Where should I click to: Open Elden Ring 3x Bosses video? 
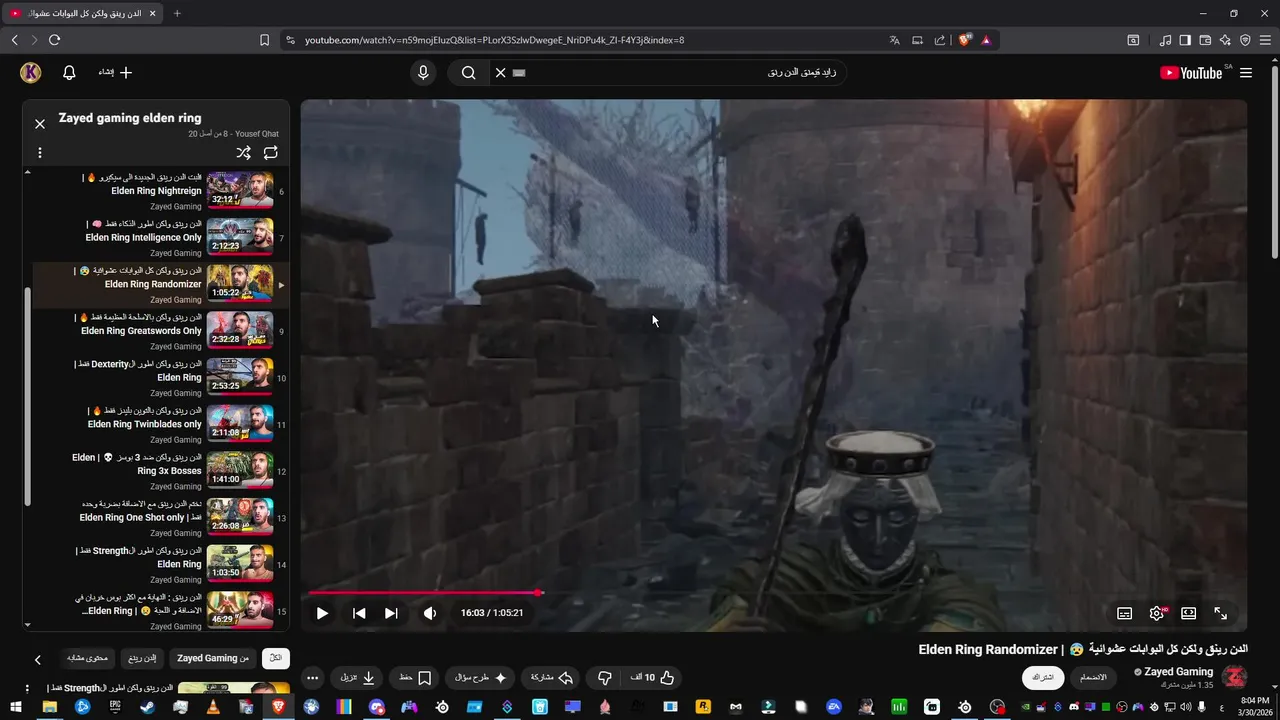tap(160, 471)
